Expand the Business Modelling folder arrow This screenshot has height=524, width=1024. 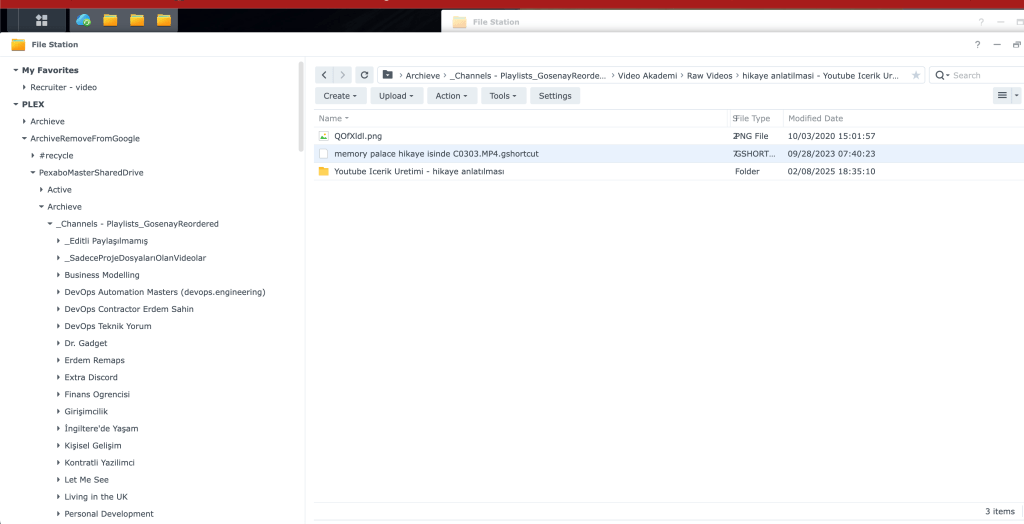click(x=58, y=275)
